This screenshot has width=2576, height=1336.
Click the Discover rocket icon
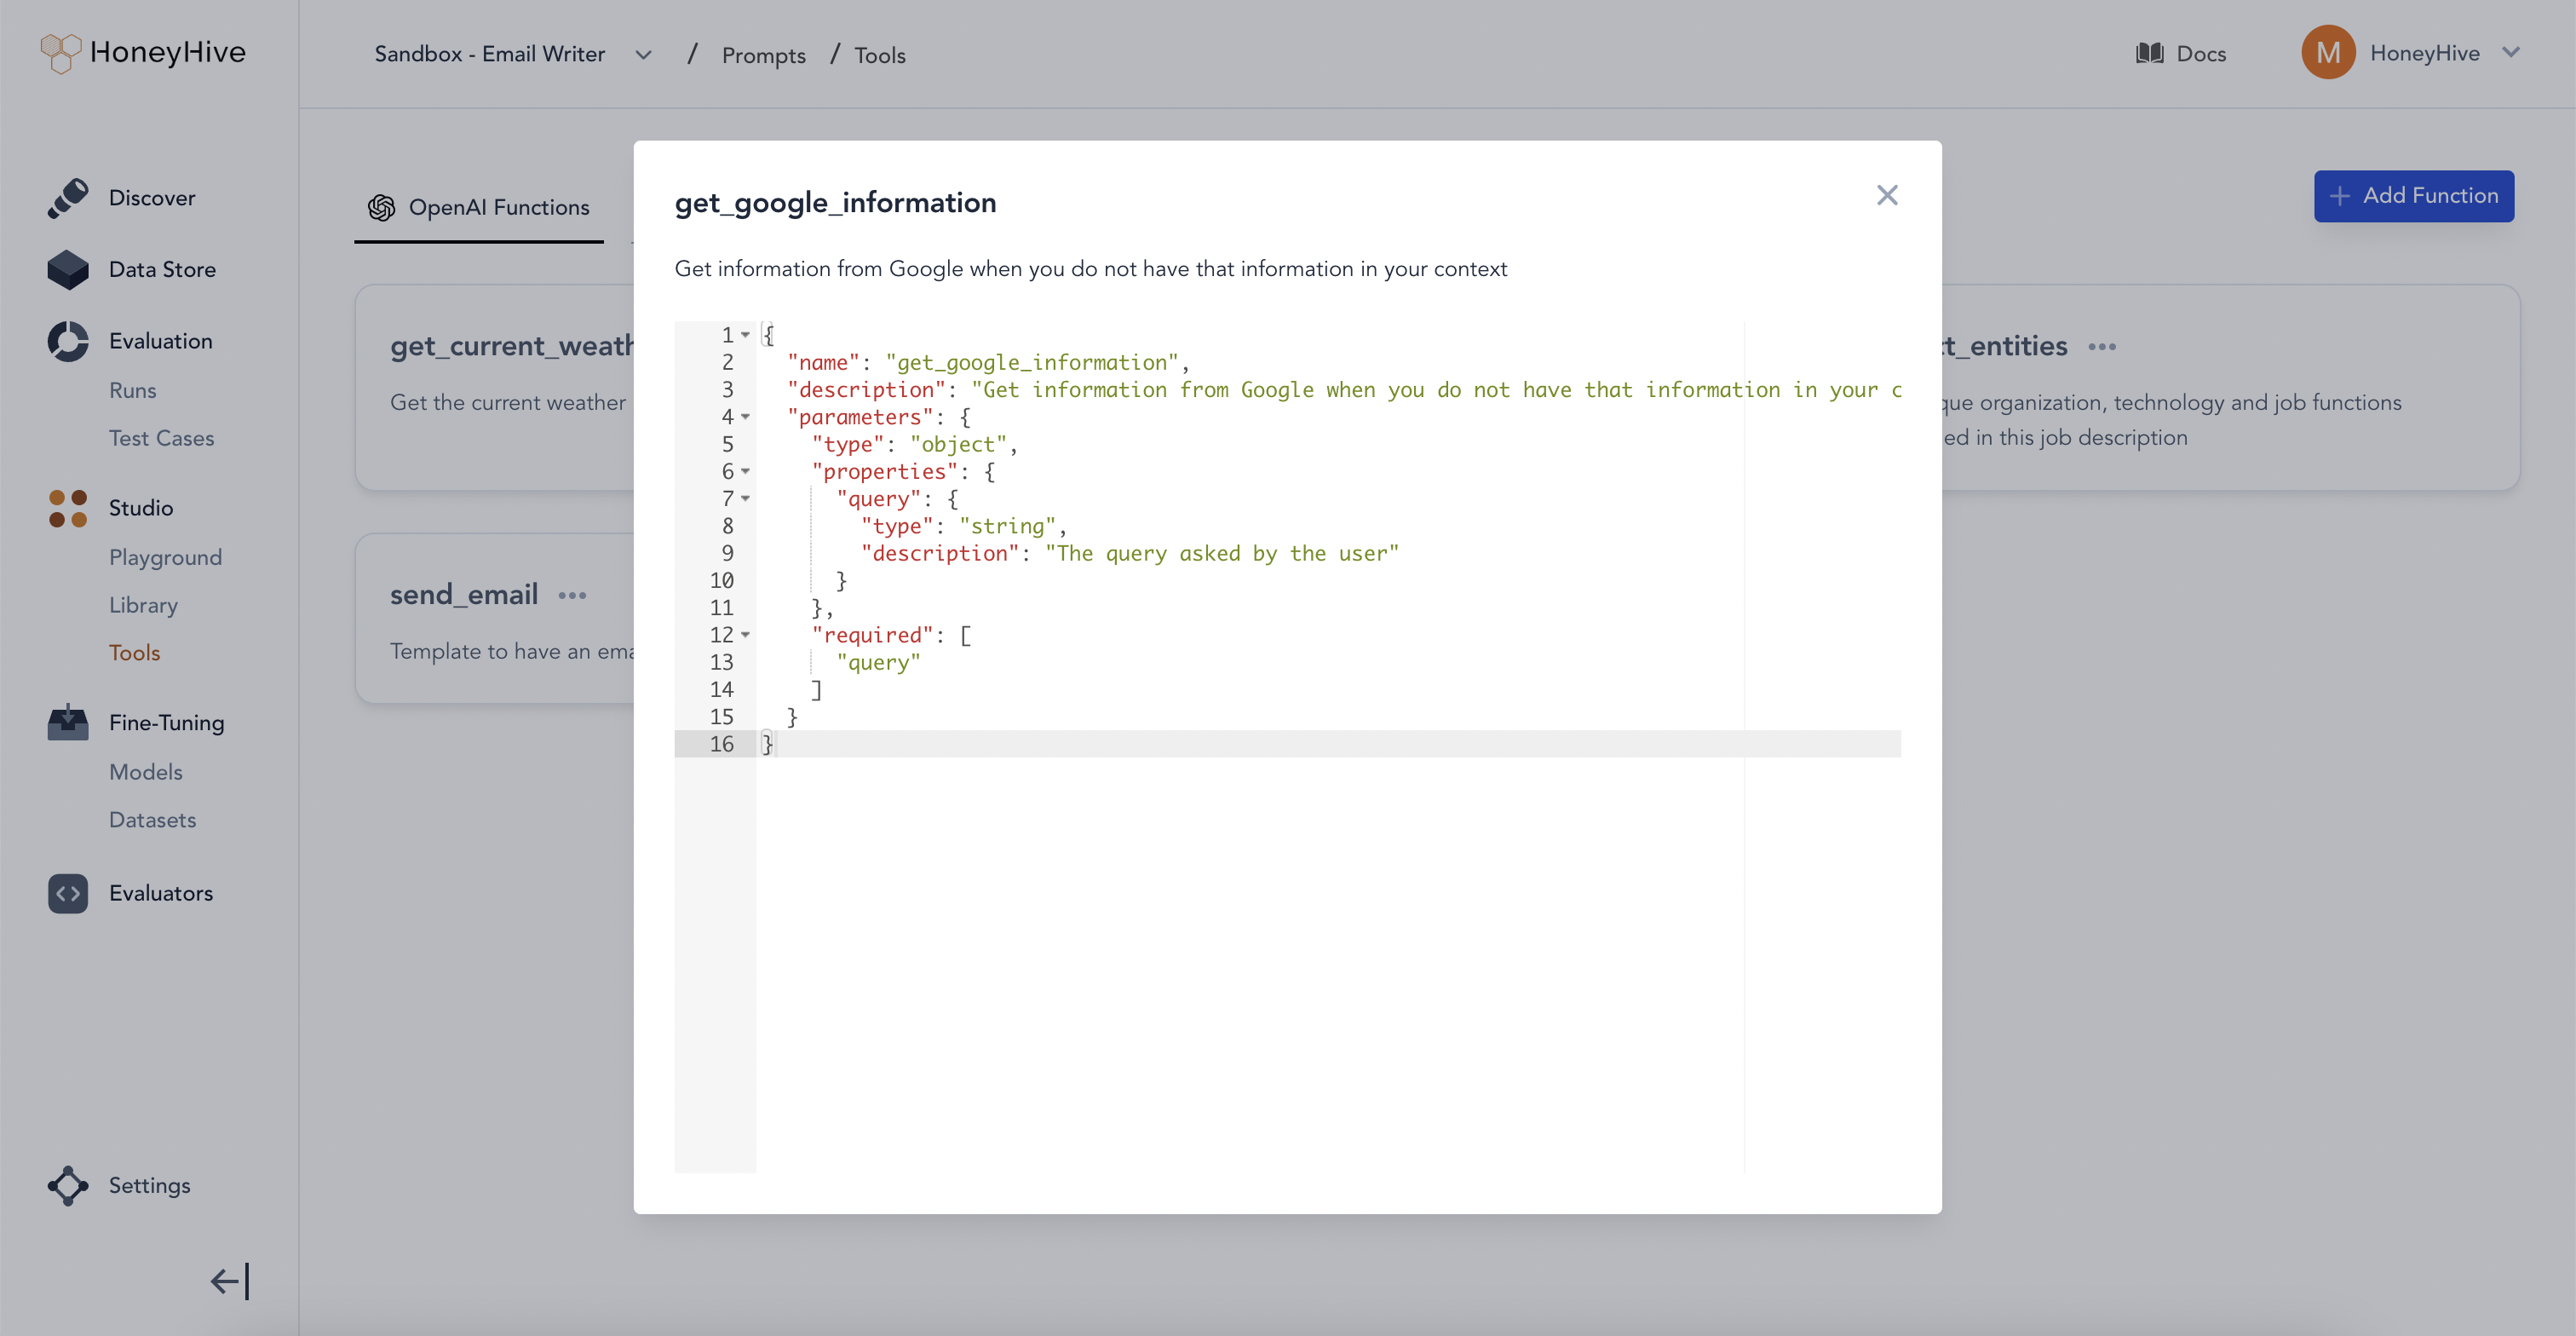click(68, 198)
